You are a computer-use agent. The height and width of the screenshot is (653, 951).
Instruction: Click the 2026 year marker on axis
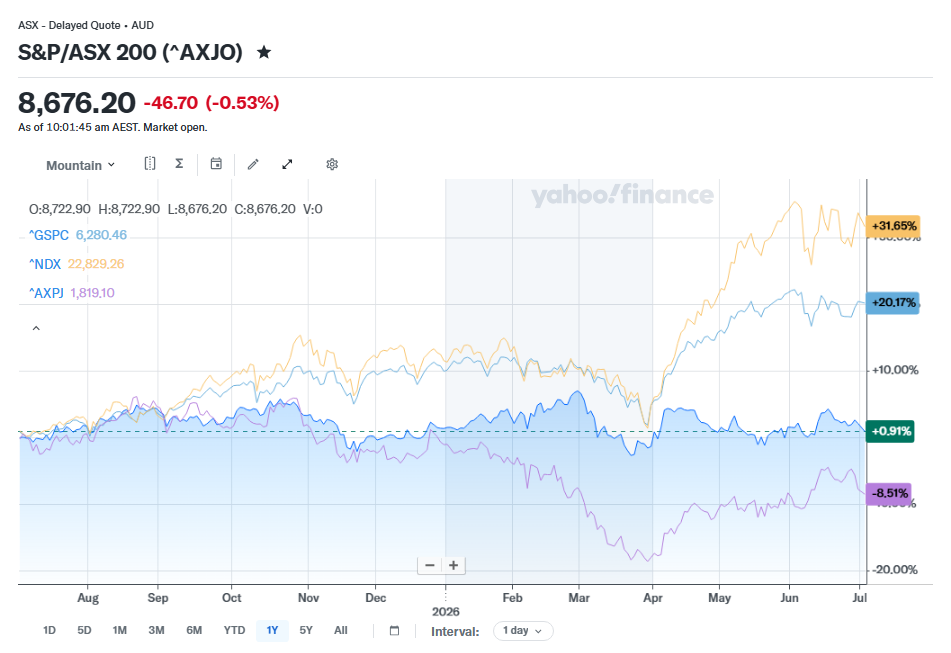[446, 611]
